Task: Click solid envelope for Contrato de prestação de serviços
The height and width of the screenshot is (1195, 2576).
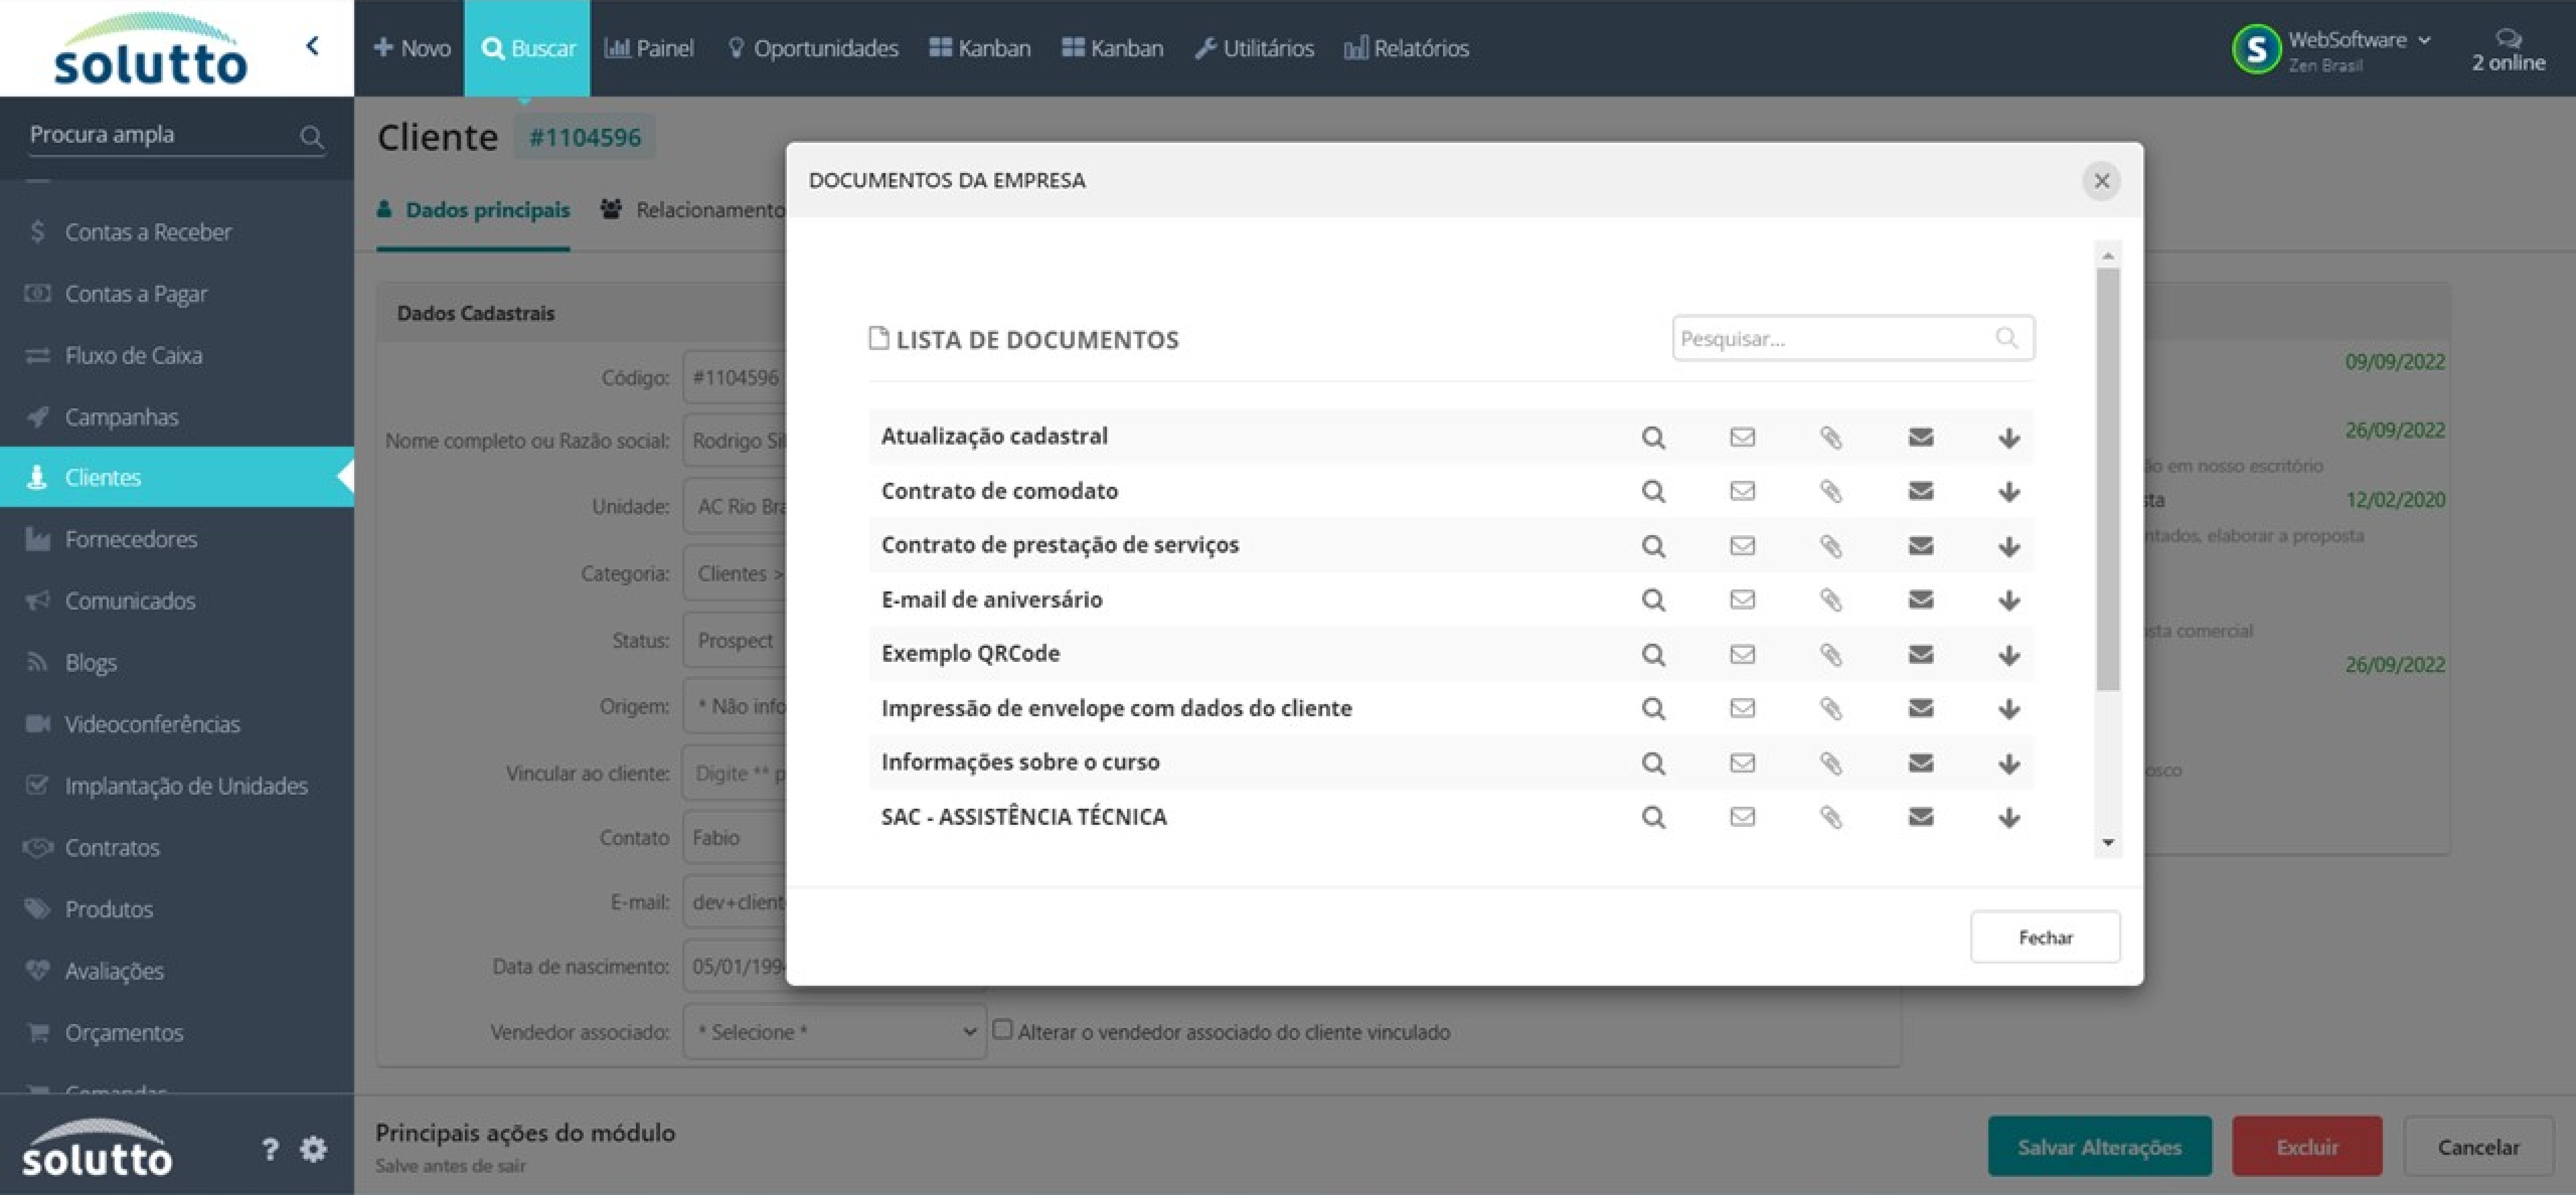Action: [x=1920, y=546]
